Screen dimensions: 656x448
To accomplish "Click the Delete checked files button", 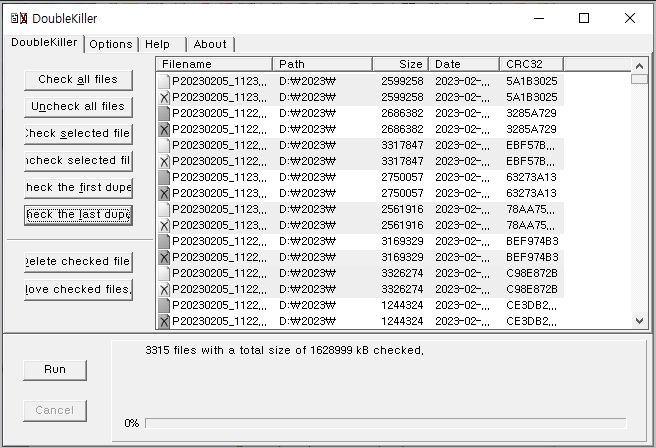I will coord(78,262).
